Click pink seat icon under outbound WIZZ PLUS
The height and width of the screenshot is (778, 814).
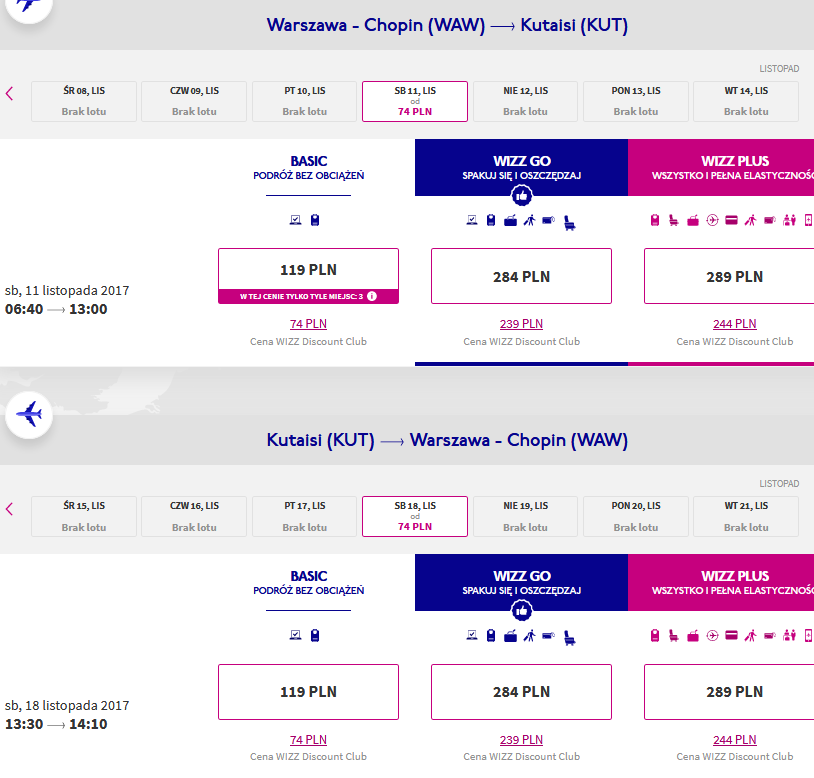[x=673, y=221]
